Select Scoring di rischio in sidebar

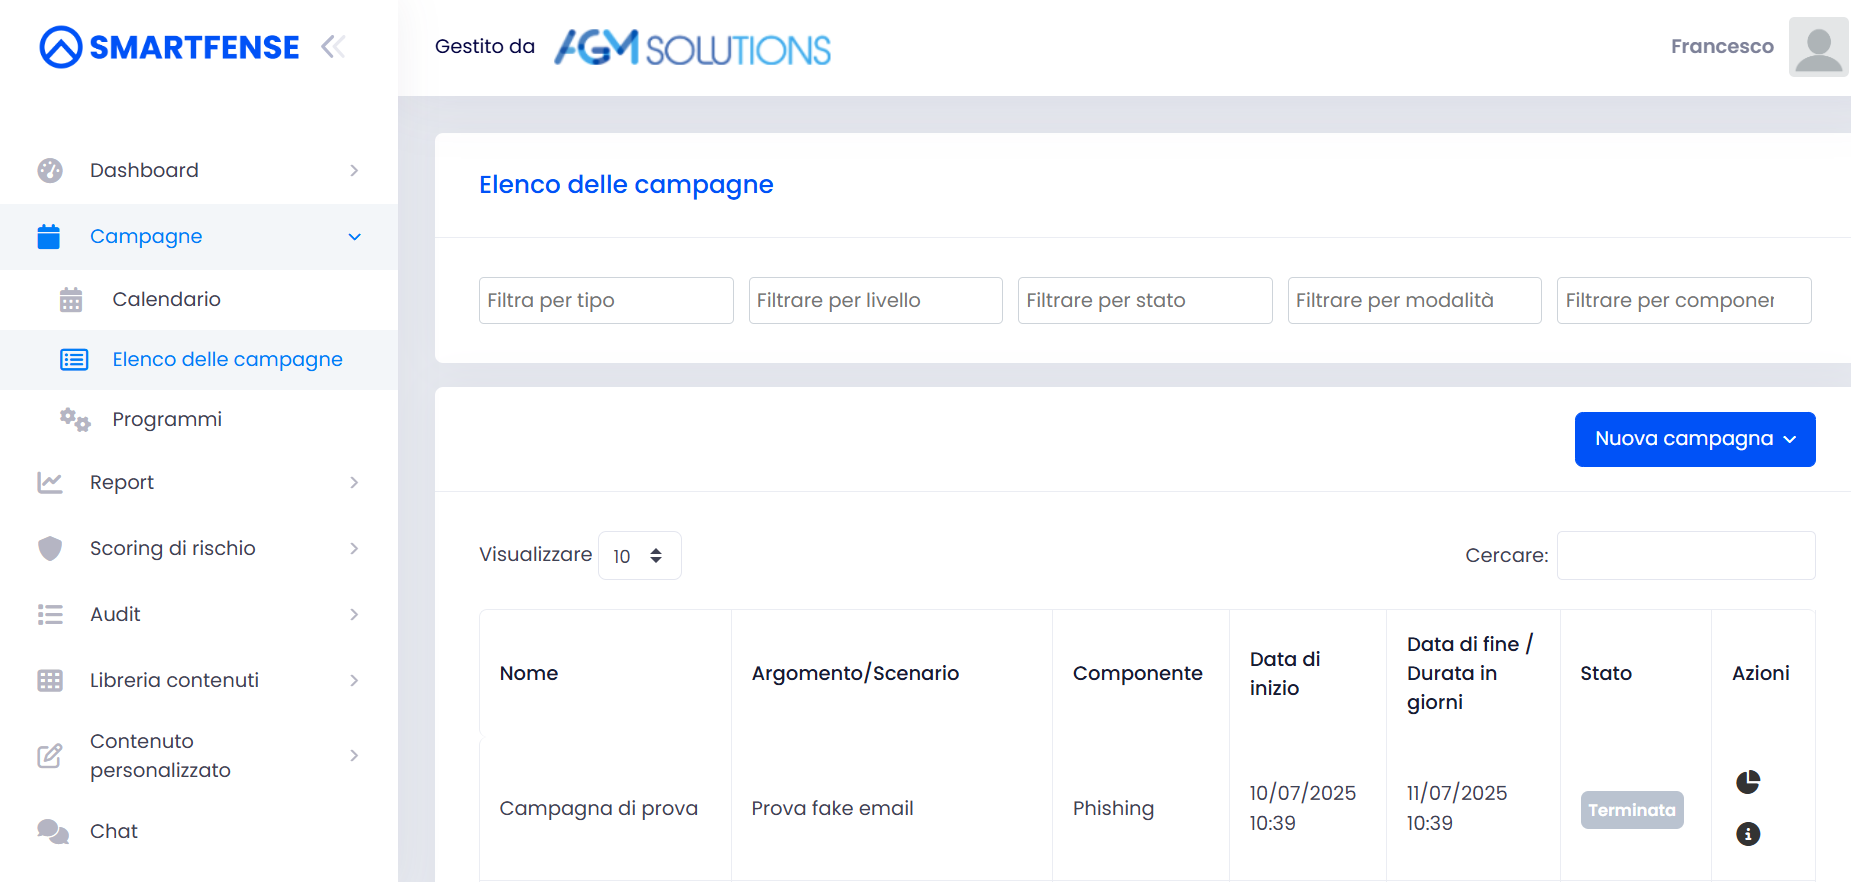pyautogui.click(x=172, y=549)
